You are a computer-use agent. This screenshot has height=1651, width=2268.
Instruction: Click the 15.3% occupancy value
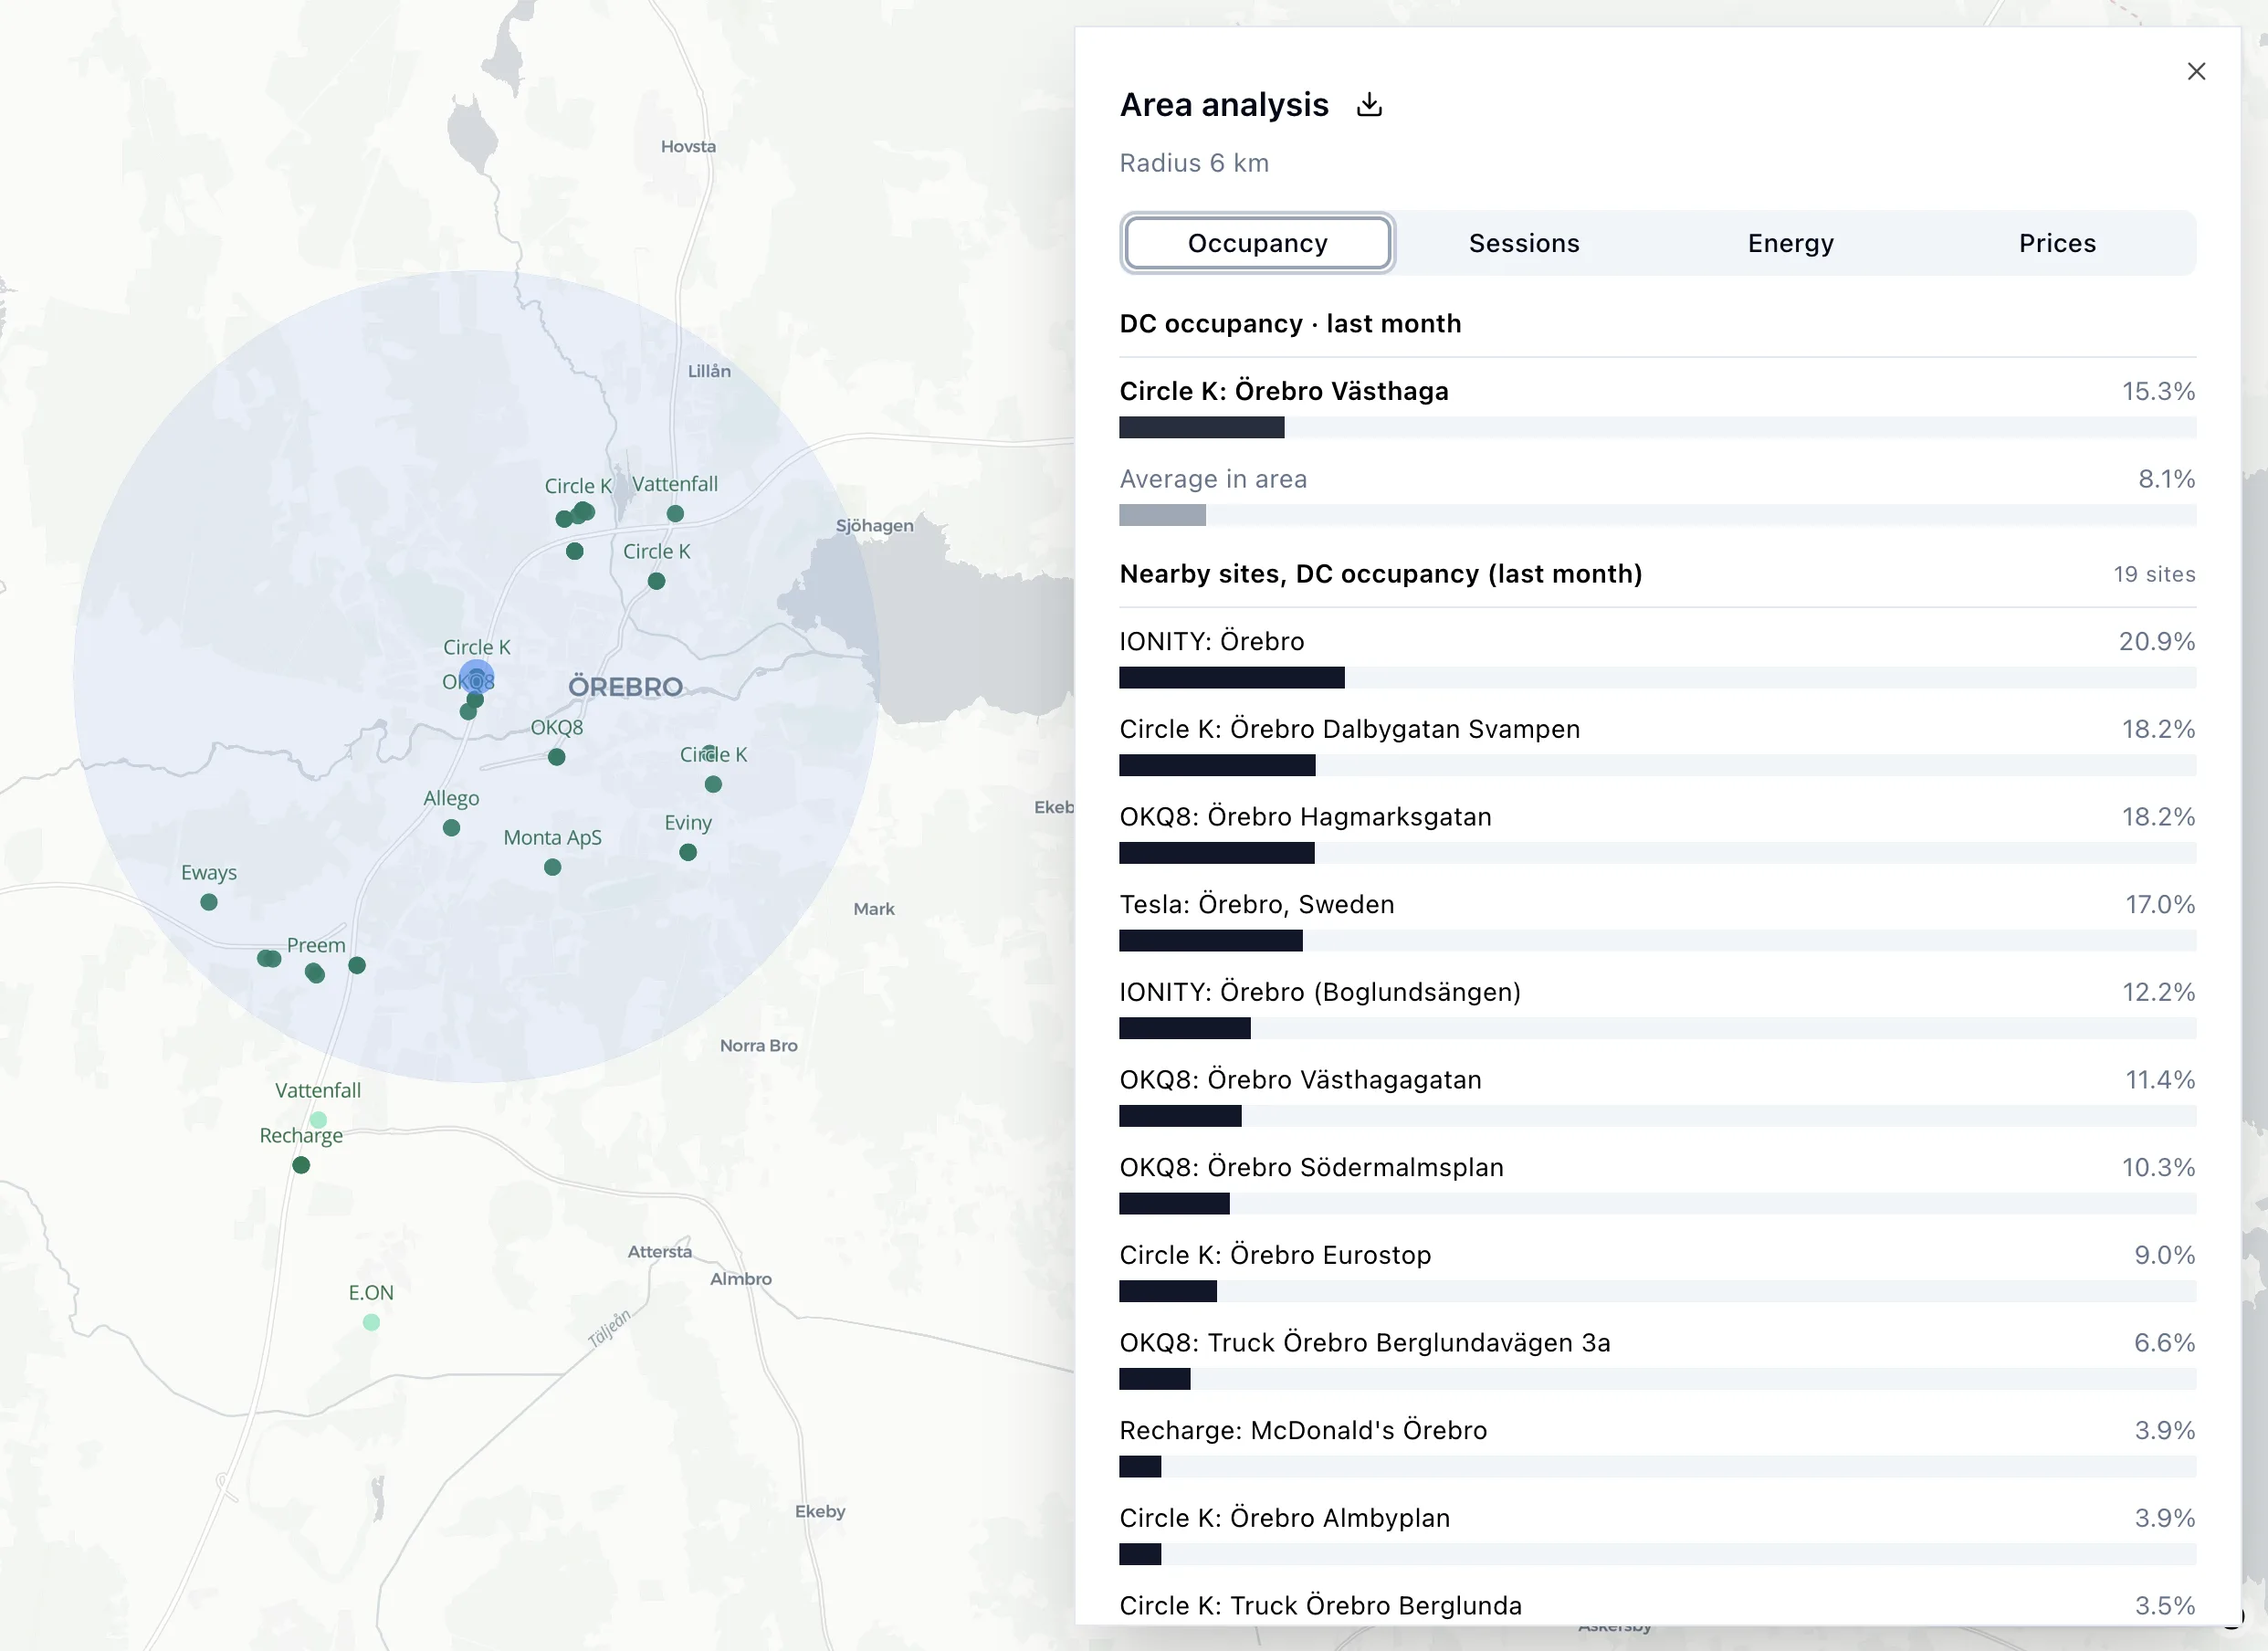click(2159, 391)
